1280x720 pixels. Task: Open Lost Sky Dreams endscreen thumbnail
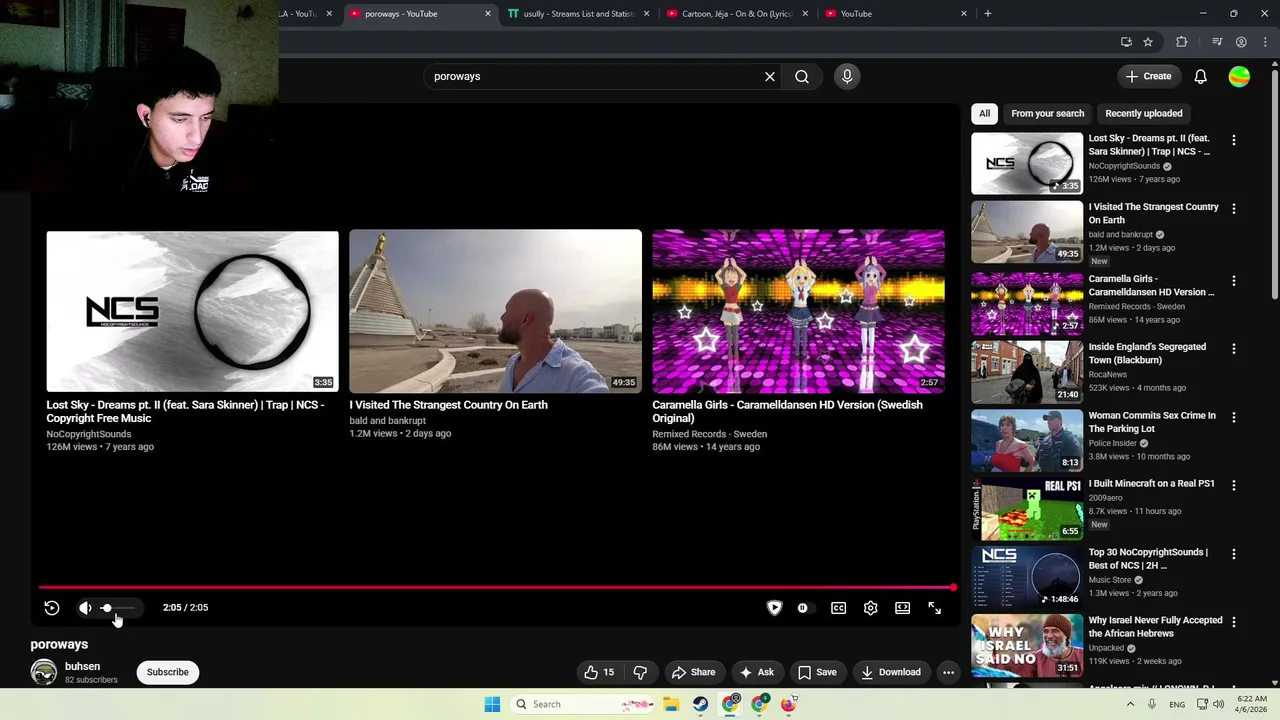click(x=192, y=312)
